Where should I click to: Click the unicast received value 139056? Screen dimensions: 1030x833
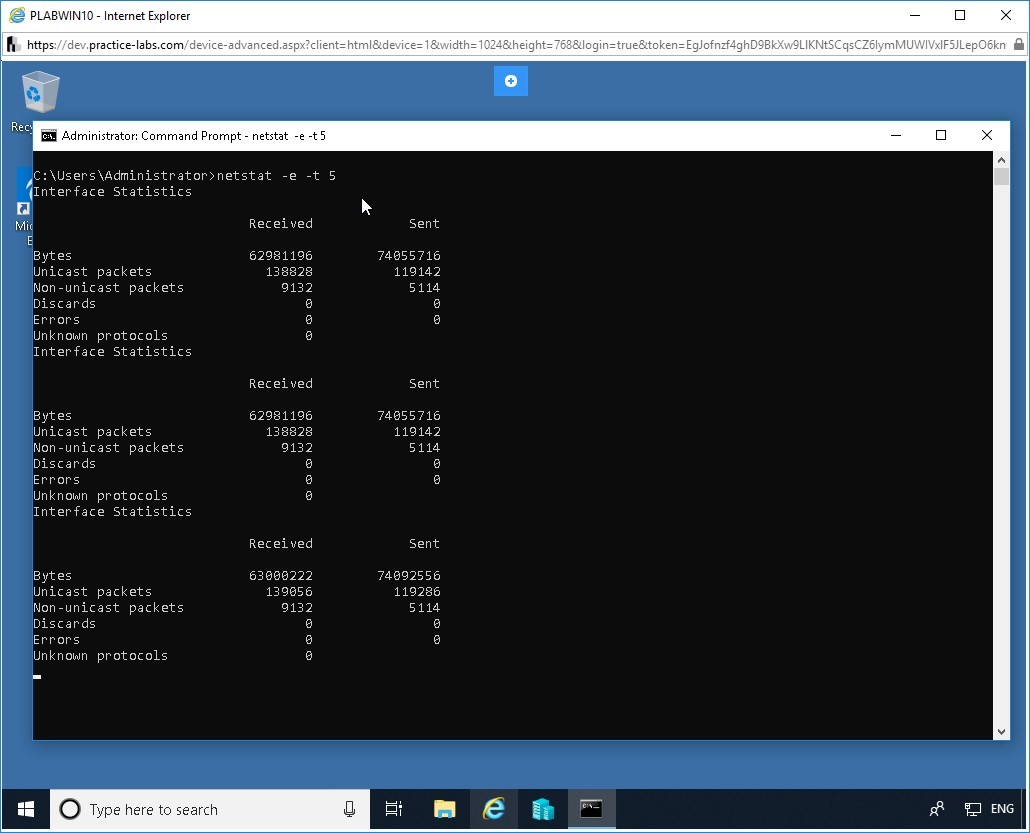point(289,591)
